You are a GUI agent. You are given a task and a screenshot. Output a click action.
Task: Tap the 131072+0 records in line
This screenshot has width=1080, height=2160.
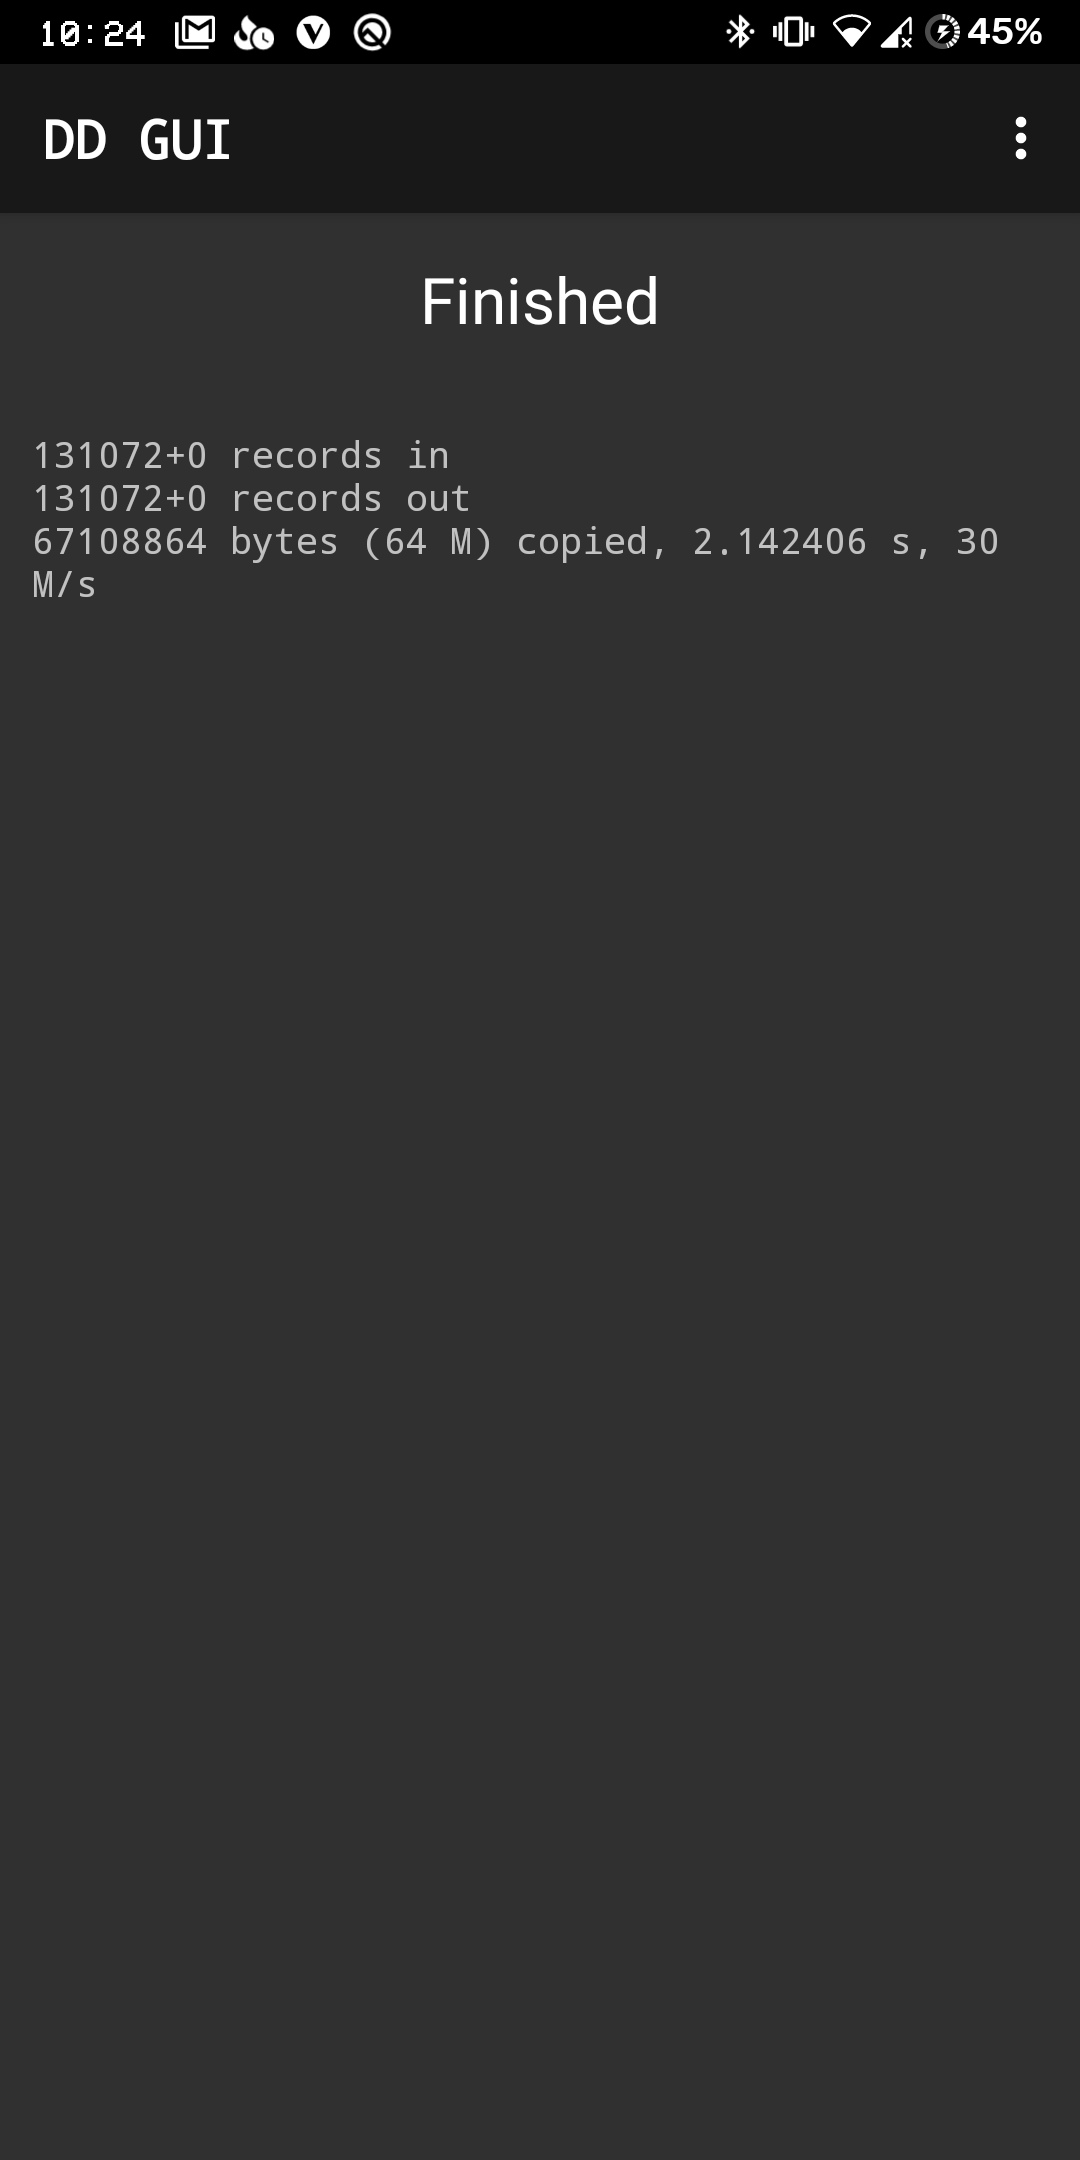click(241, 456)
